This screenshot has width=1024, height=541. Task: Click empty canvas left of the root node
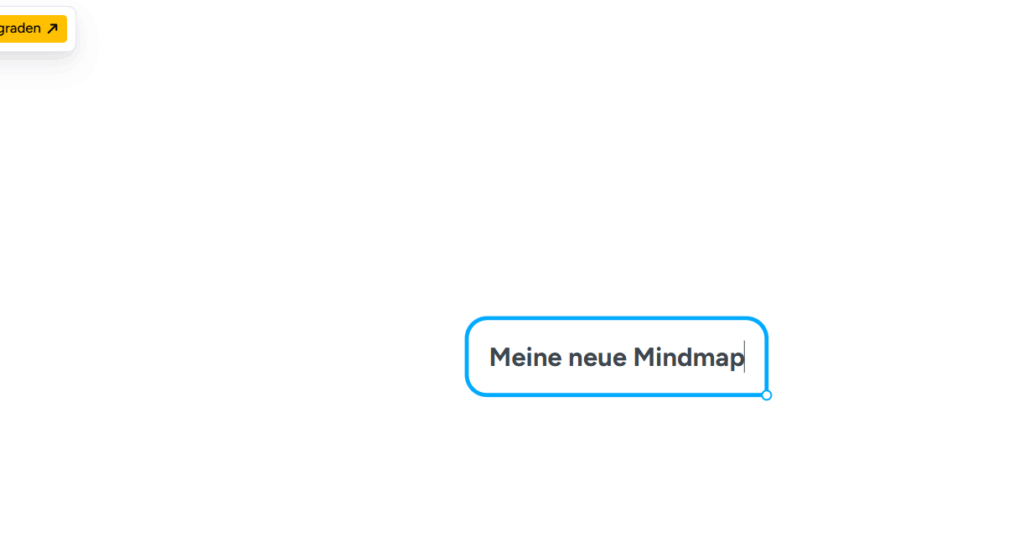point(261,357)
